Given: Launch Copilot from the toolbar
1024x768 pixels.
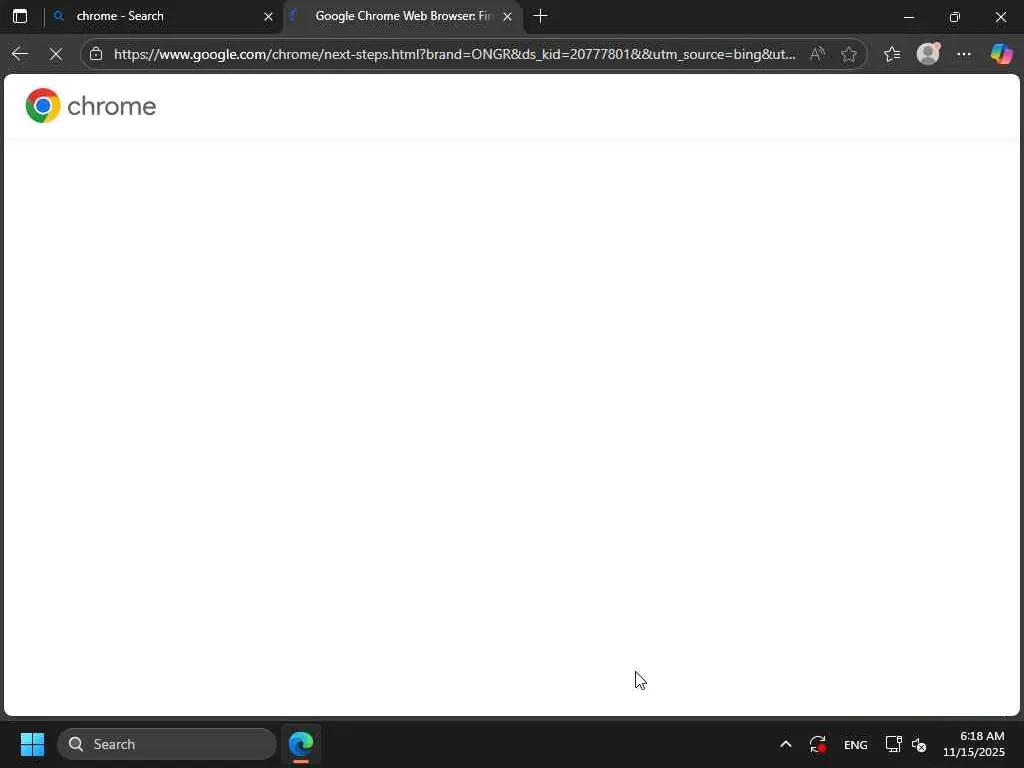Looking at the screenshot, I should [1001, 54].
